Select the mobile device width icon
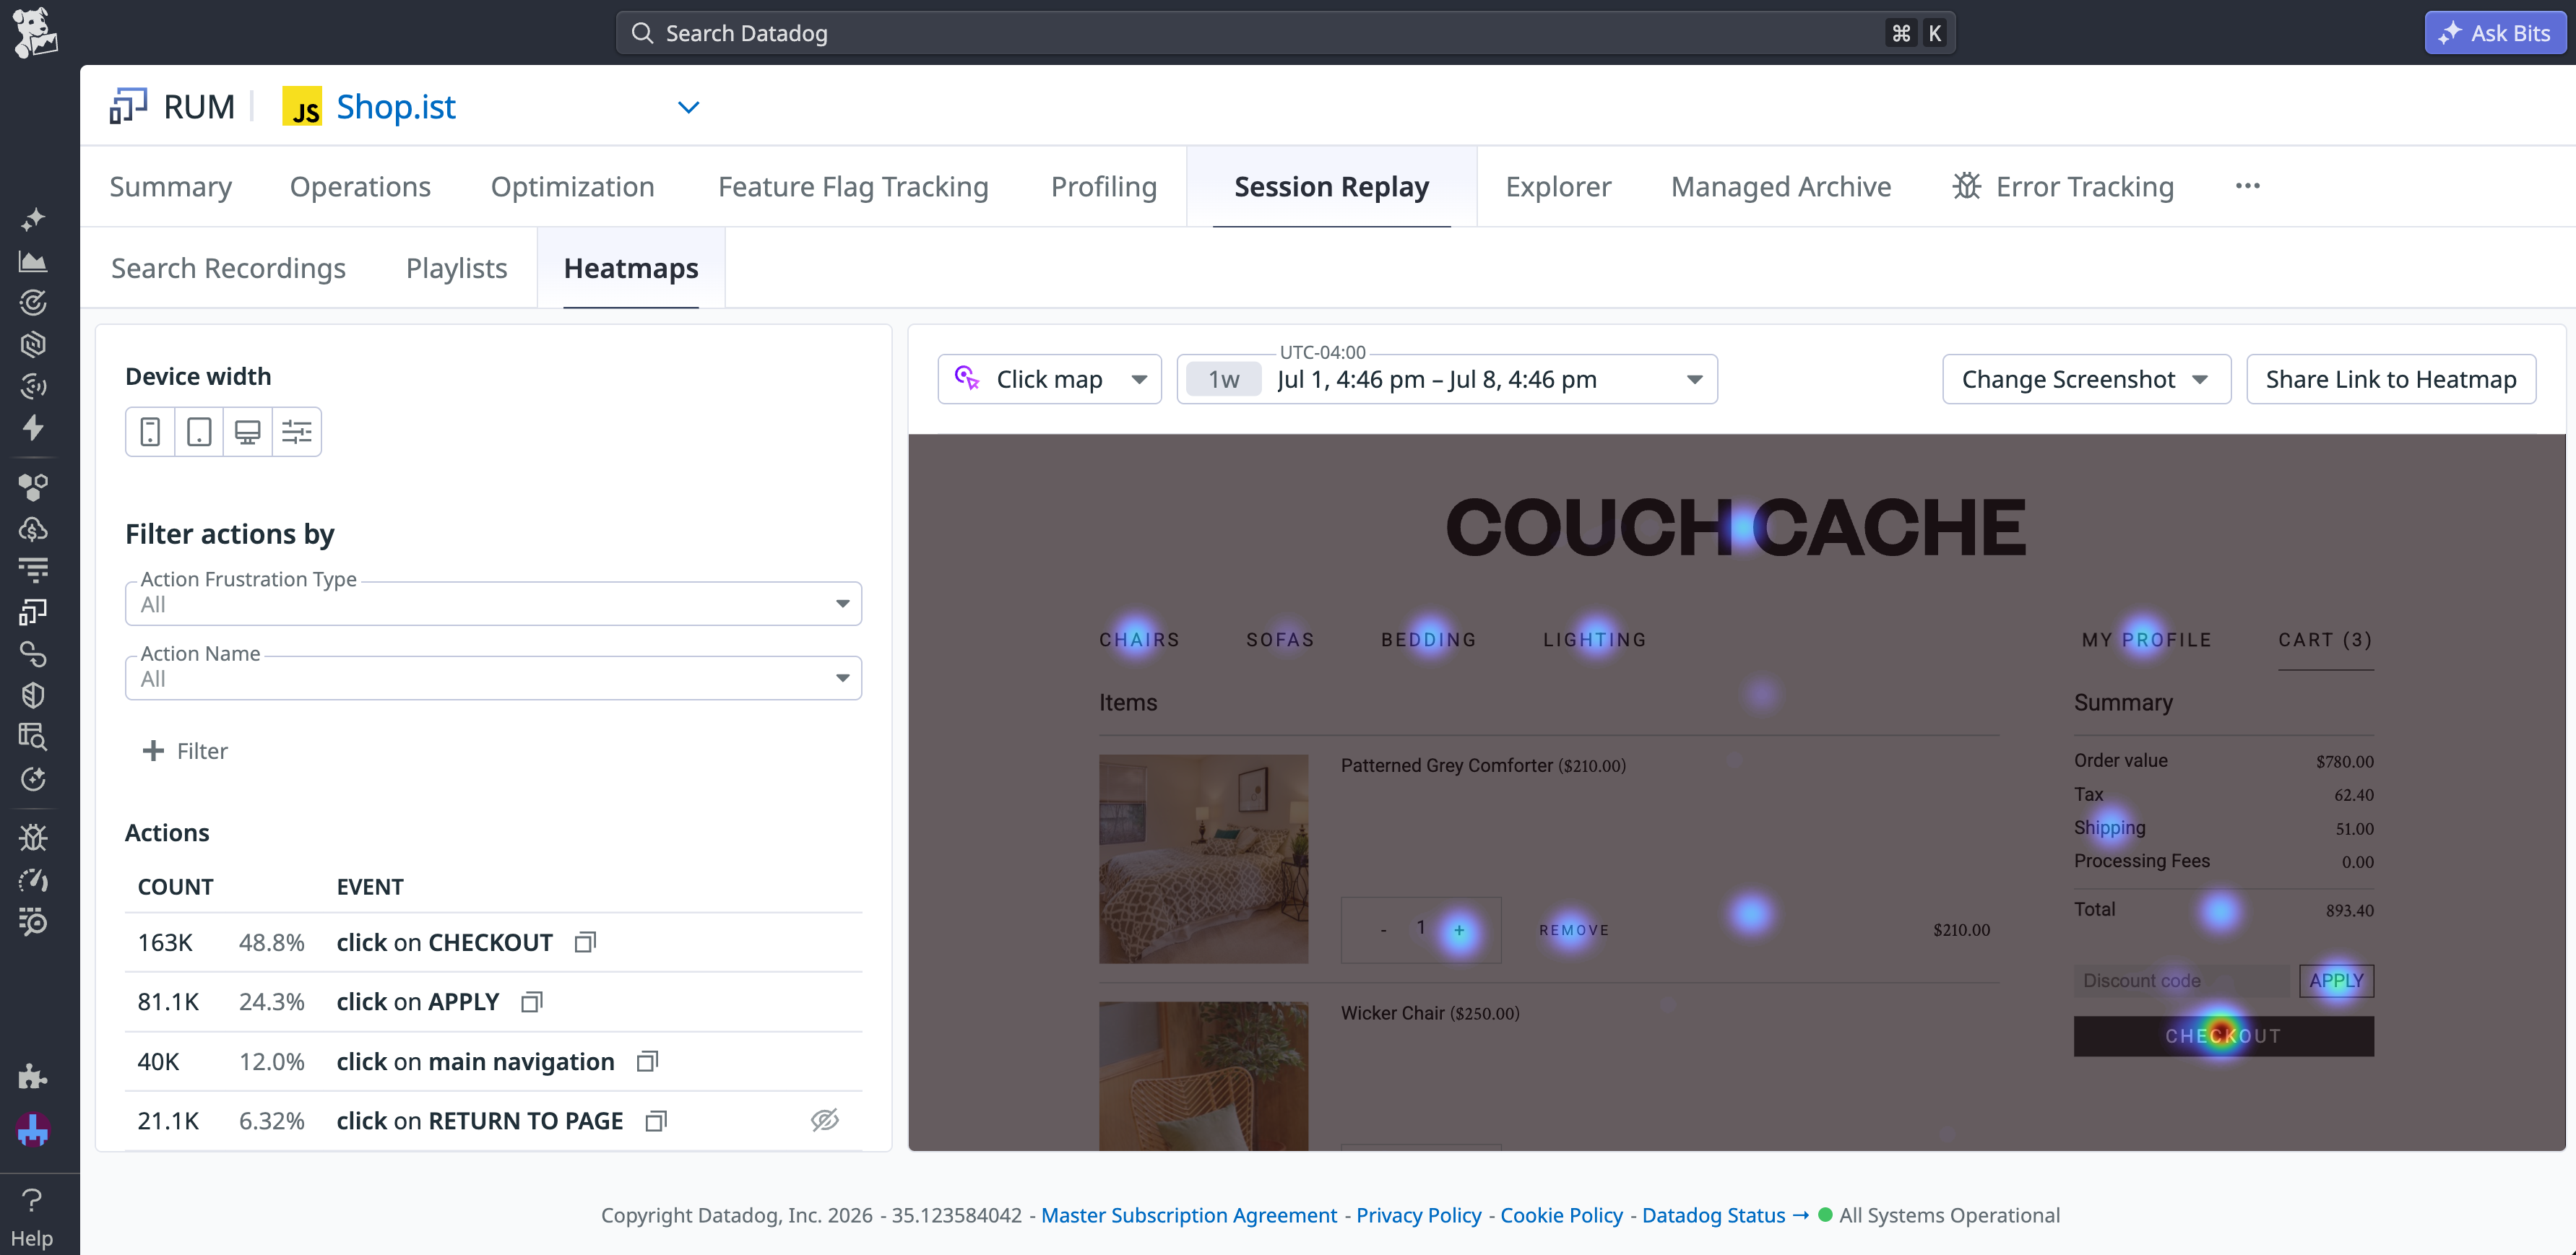The width and height of the screenshot is (2576, 1255). pyautogui.click(x=150, y=432)
